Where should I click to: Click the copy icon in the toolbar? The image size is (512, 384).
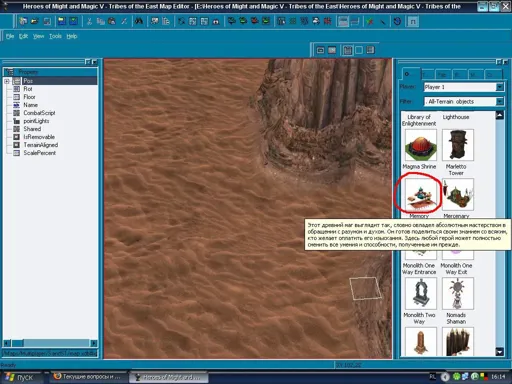[x=100, y=22]
